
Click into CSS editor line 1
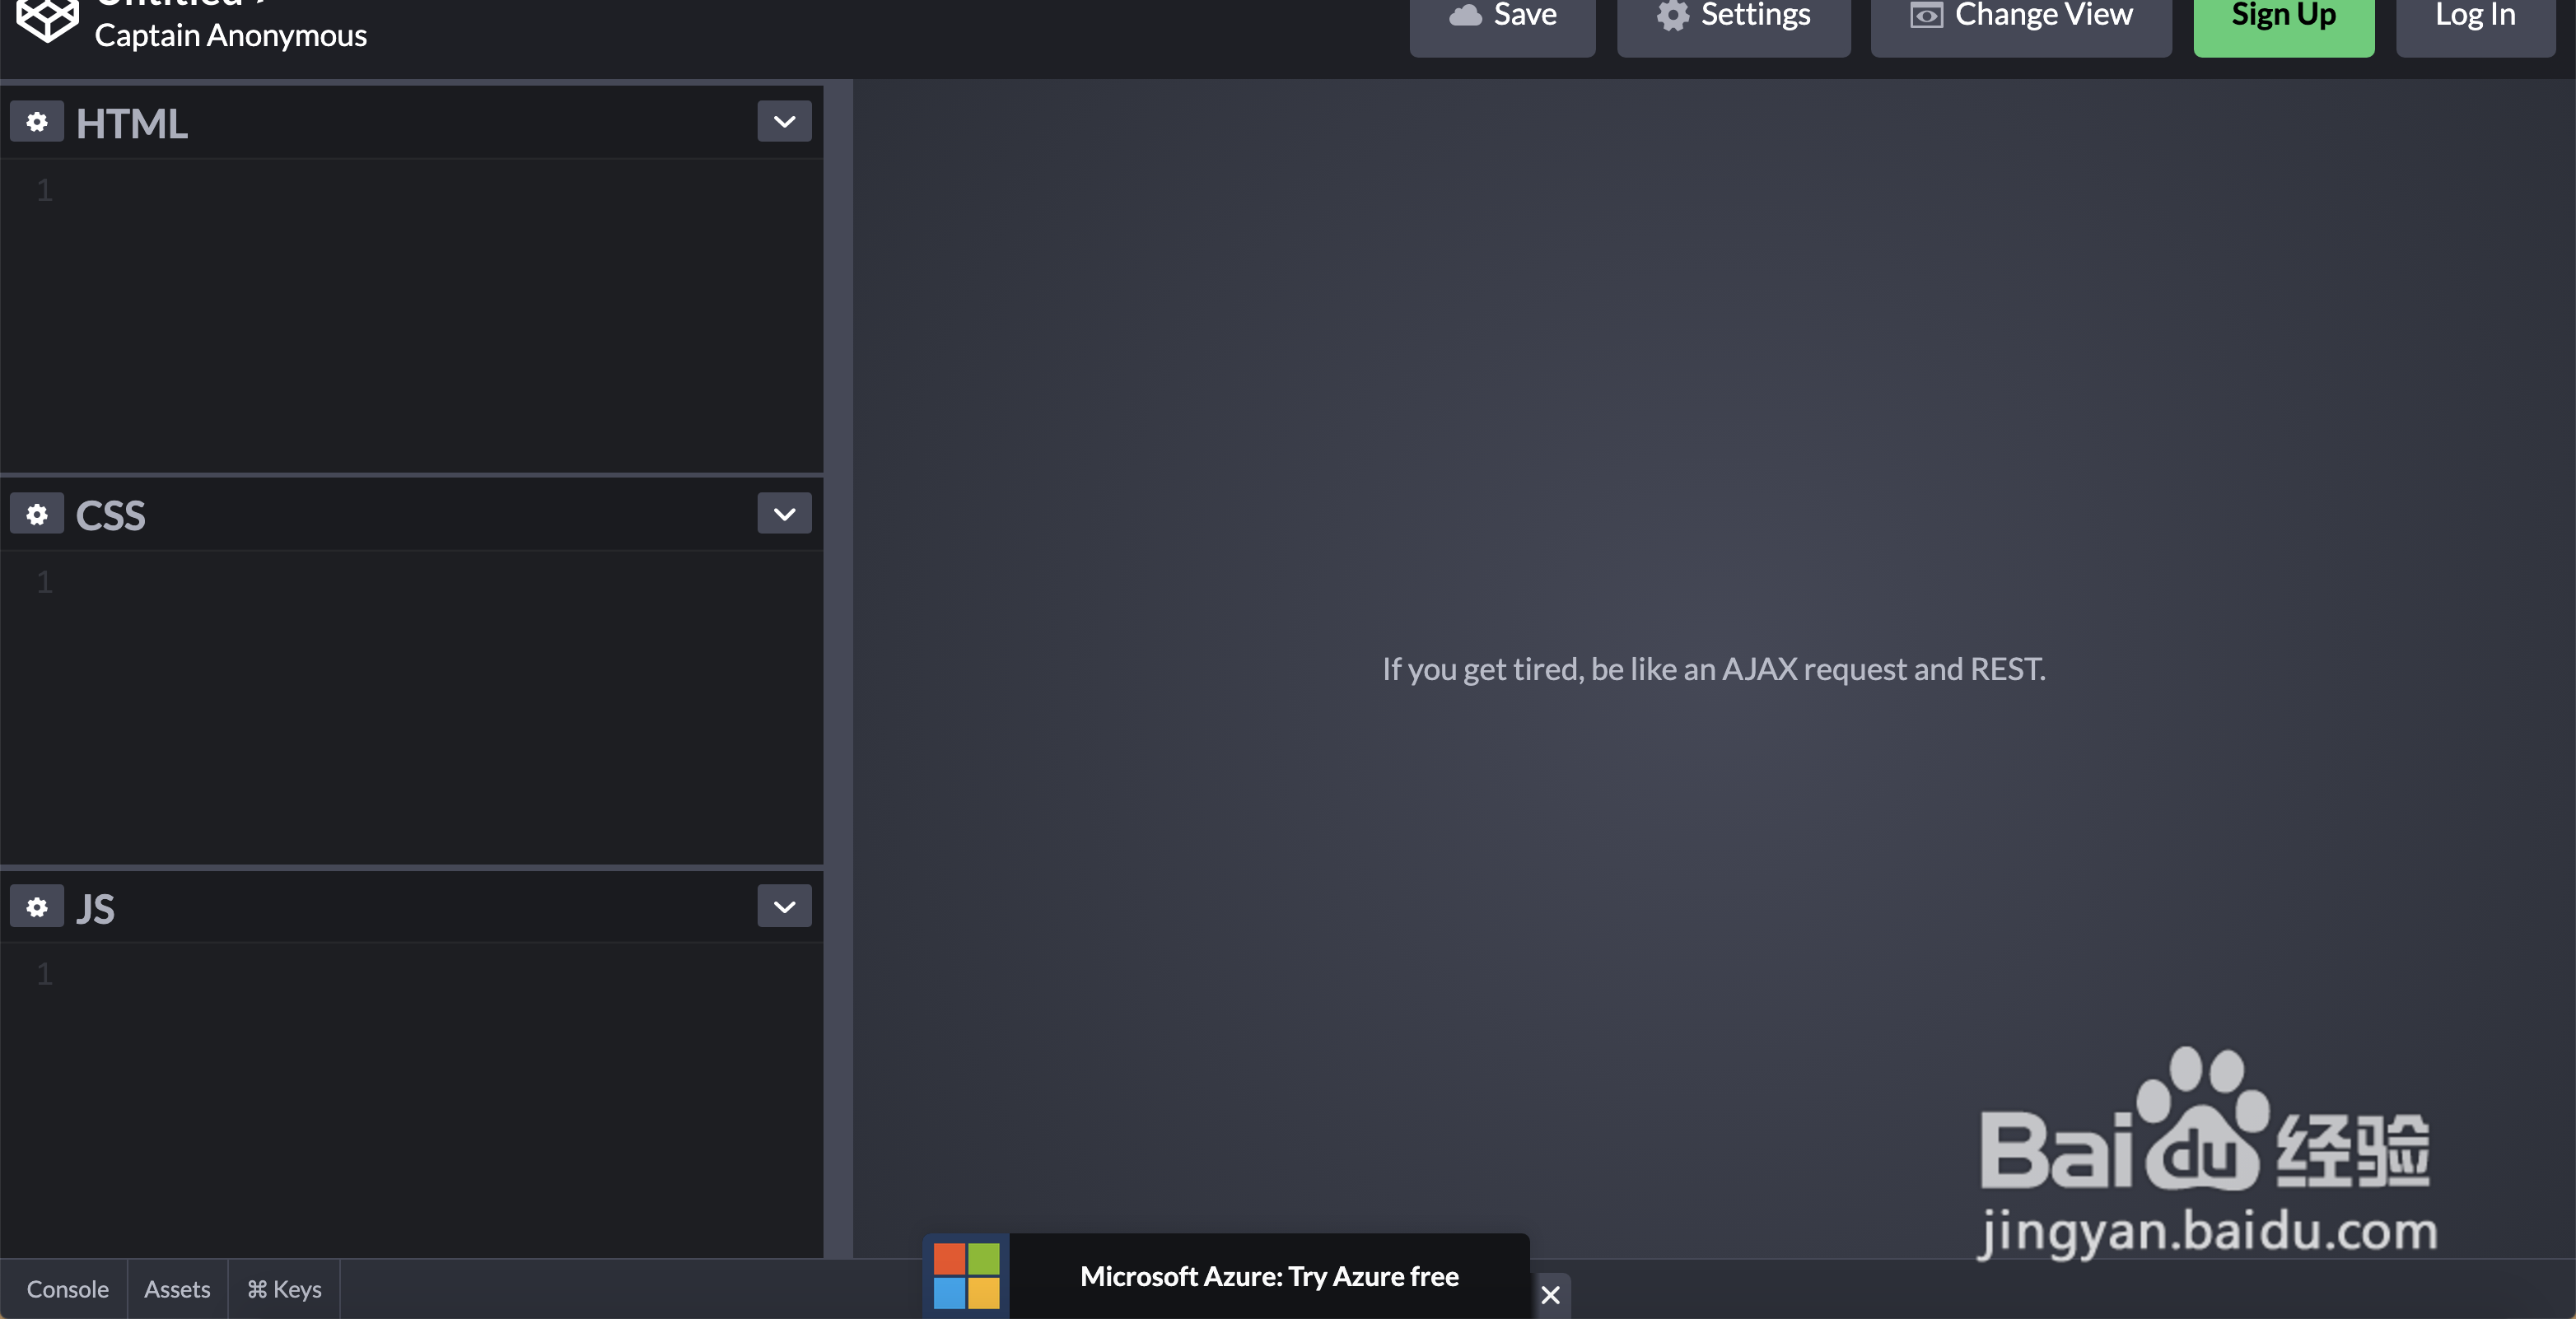(x=440, y=582)
